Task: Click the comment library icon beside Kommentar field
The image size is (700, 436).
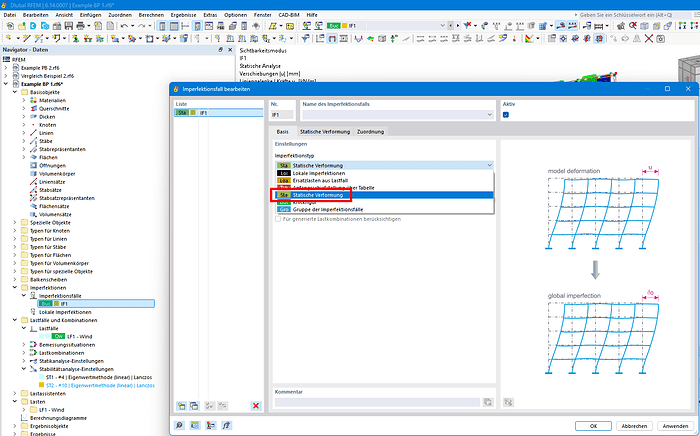Action: 488,402
